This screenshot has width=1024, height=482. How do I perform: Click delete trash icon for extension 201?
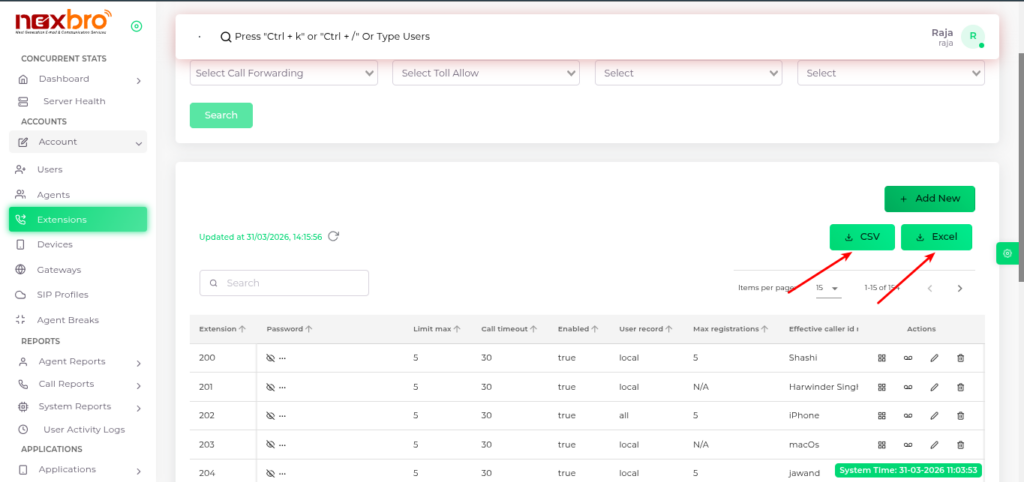(x=960, y=387)
